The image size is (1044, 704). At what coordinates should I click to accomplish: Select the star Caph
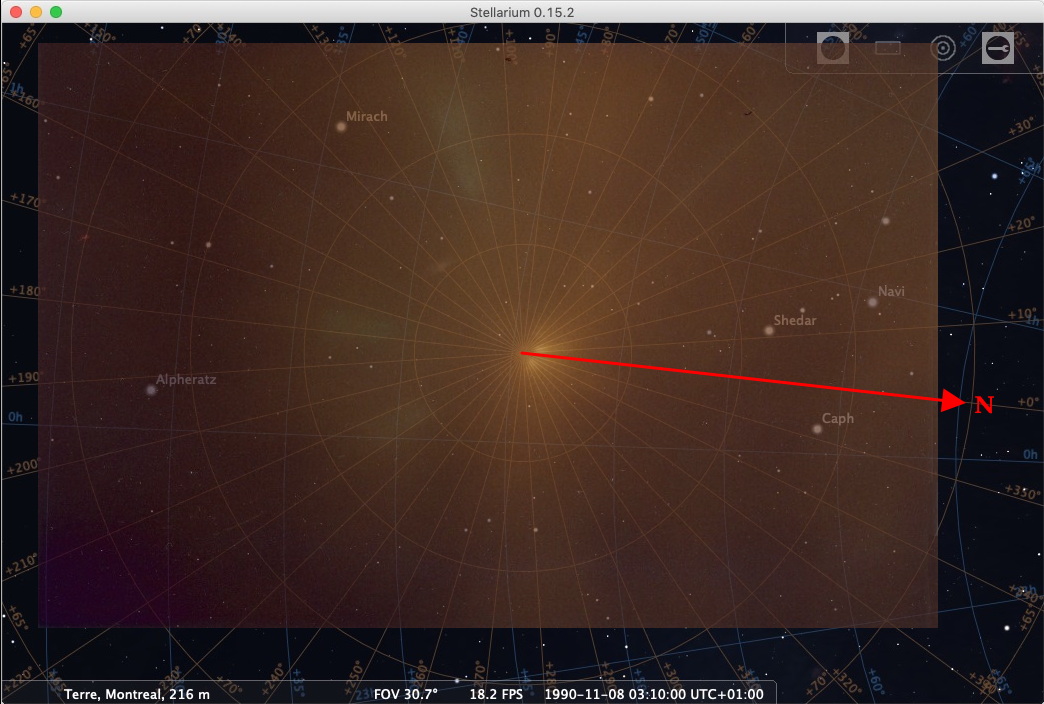817,429
